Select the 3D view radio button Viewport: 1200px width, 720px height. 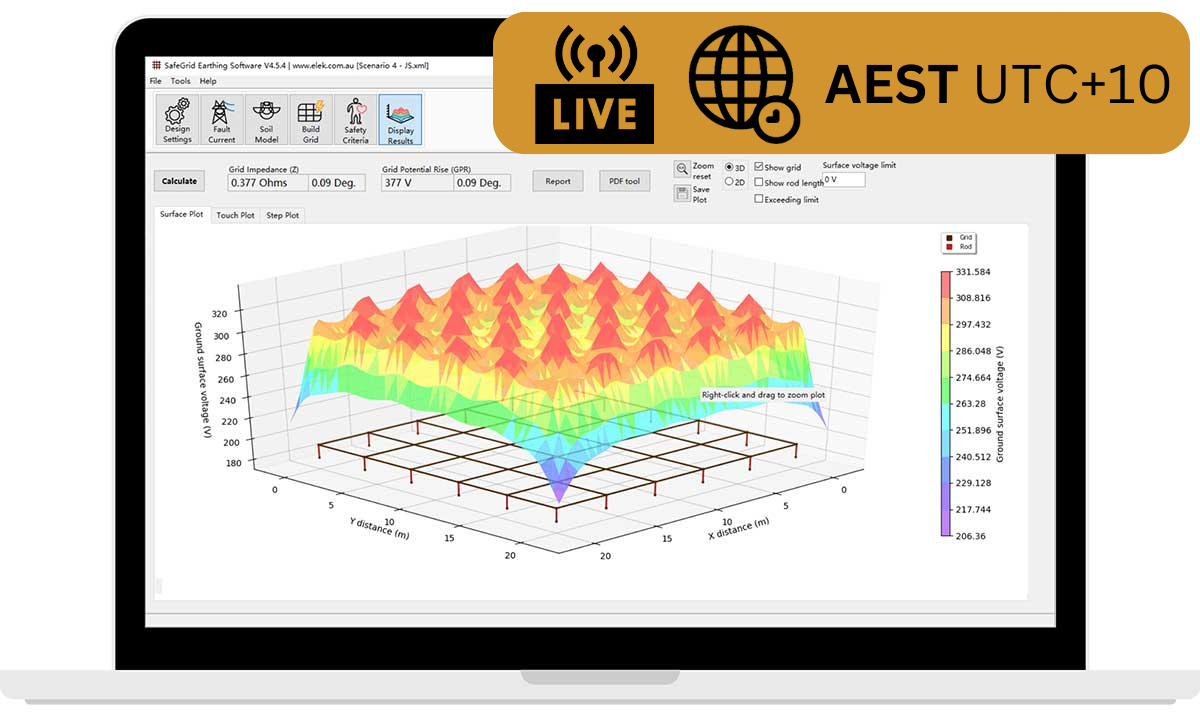click(x=729, y=167)
